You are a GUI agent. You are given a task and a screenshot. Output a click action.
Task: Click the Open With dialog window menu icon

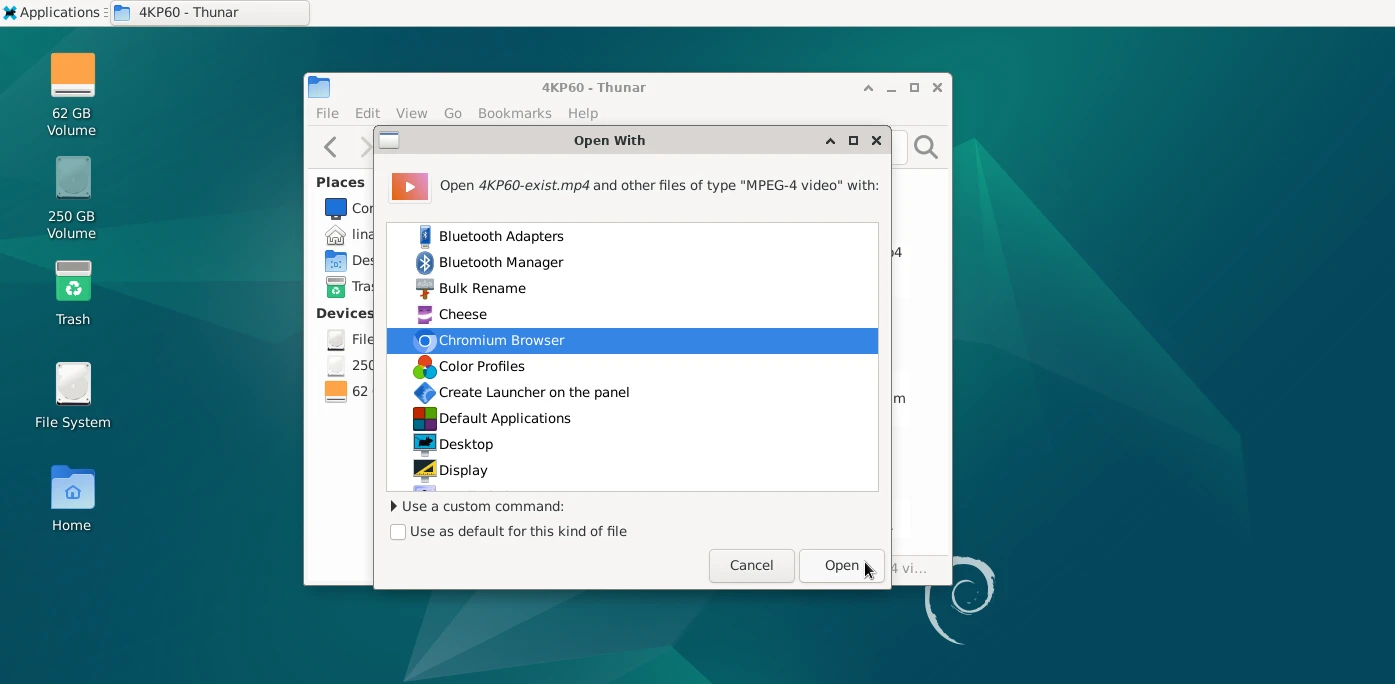coord(390,141)
